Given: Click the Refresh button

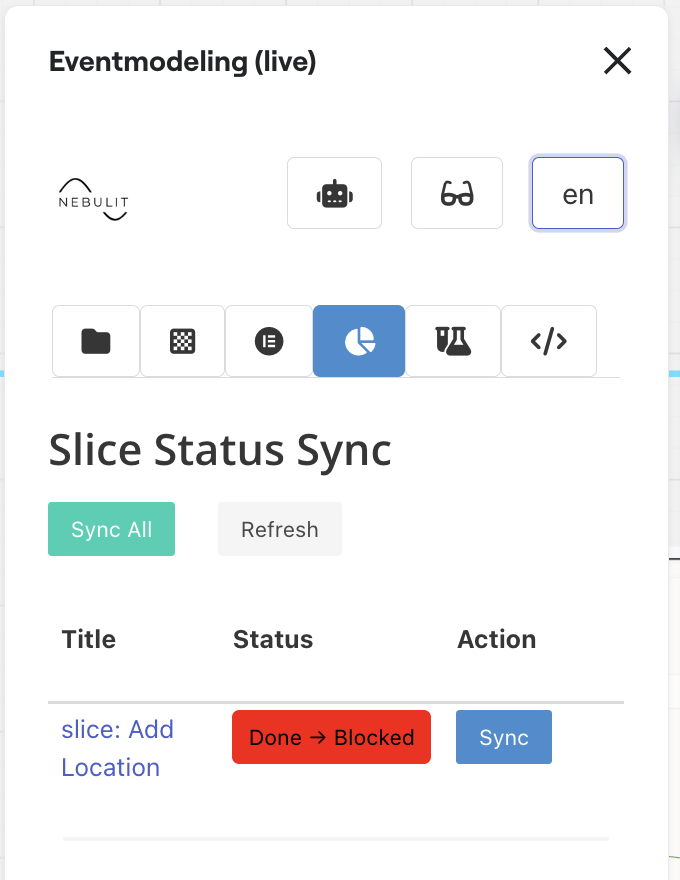Looking at the screenshot, I should click(x=280, y=529).
